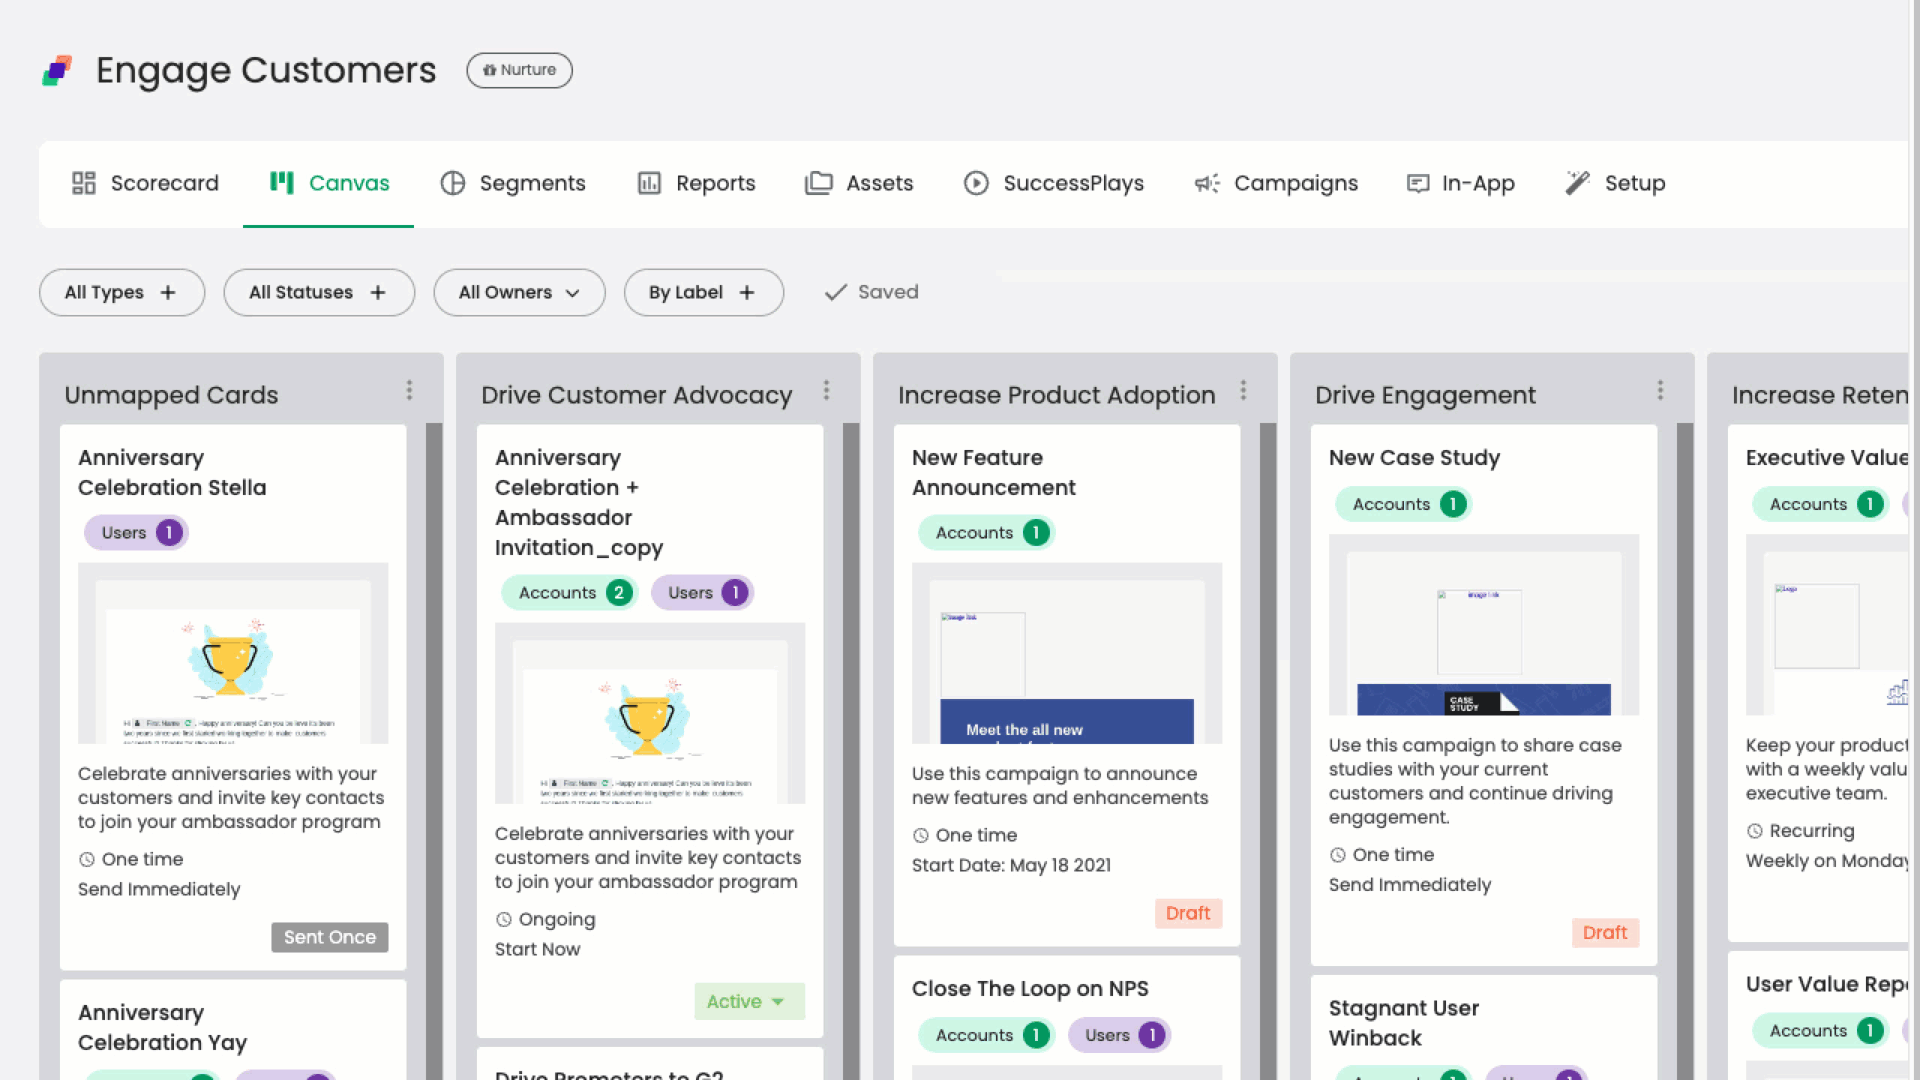
Task: Open Drive Customer Advocacy column options menu
Action: (x=826, y=390)
